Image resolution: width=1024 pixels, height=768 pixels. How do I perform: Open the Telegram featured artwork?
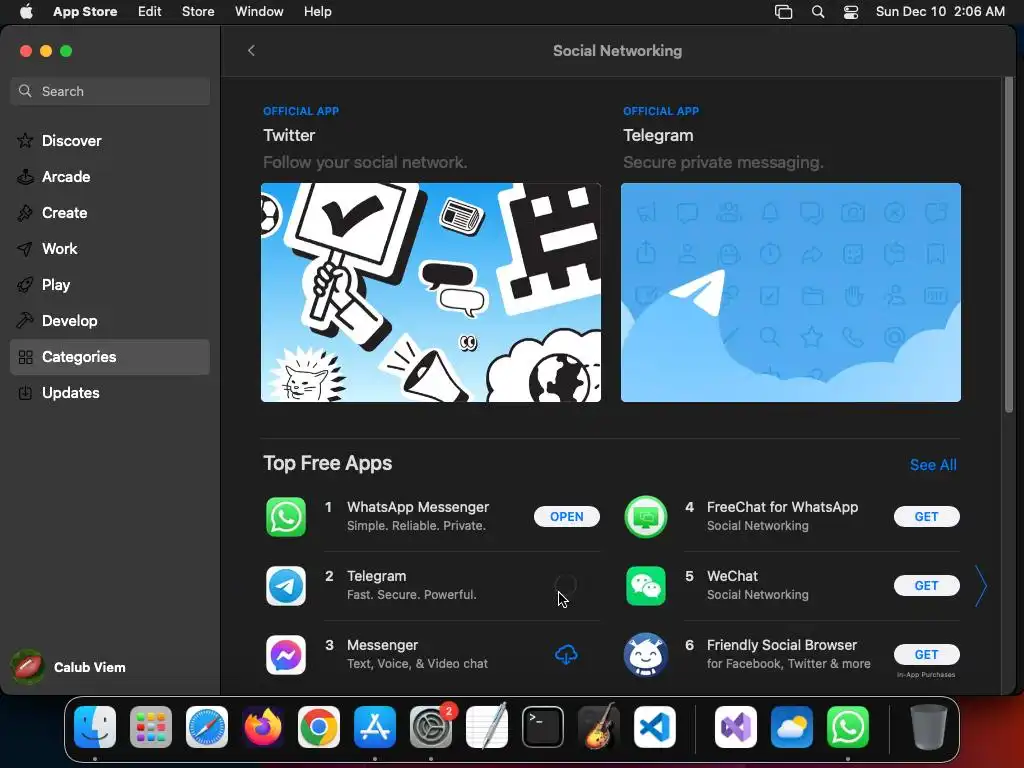790,292
